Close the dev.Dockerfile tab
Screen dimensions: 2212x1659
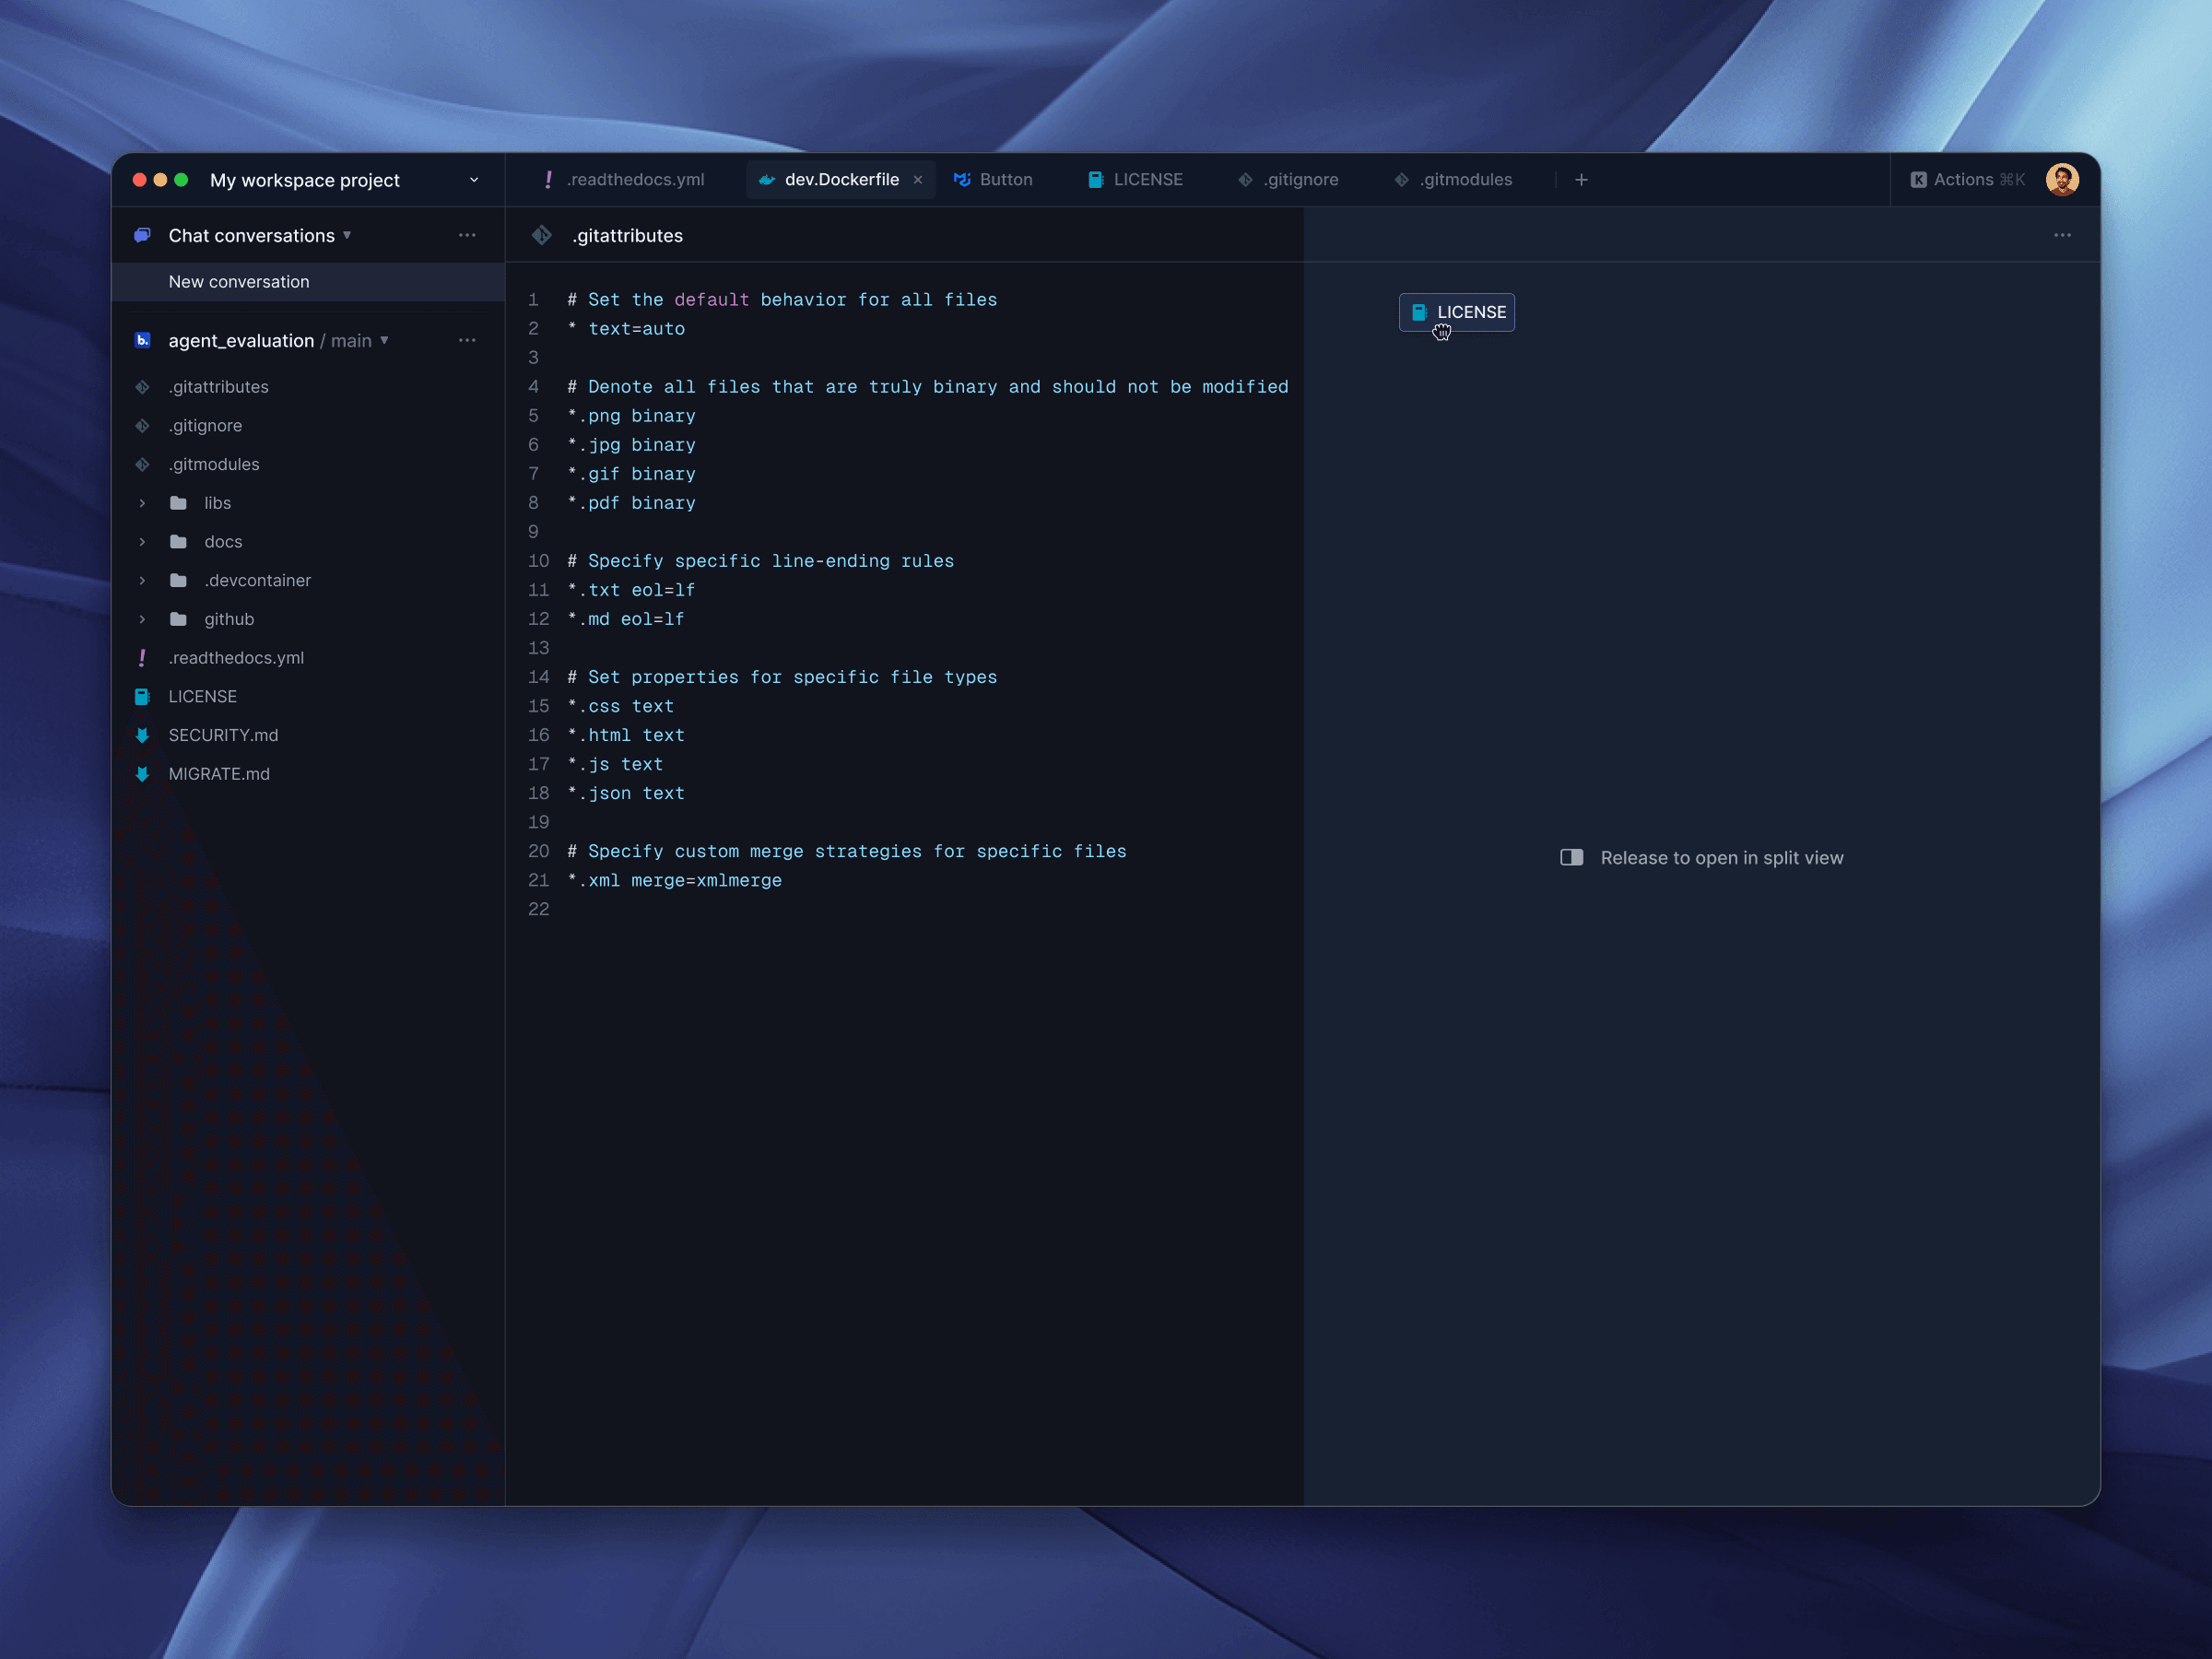[x=918, y=180]
